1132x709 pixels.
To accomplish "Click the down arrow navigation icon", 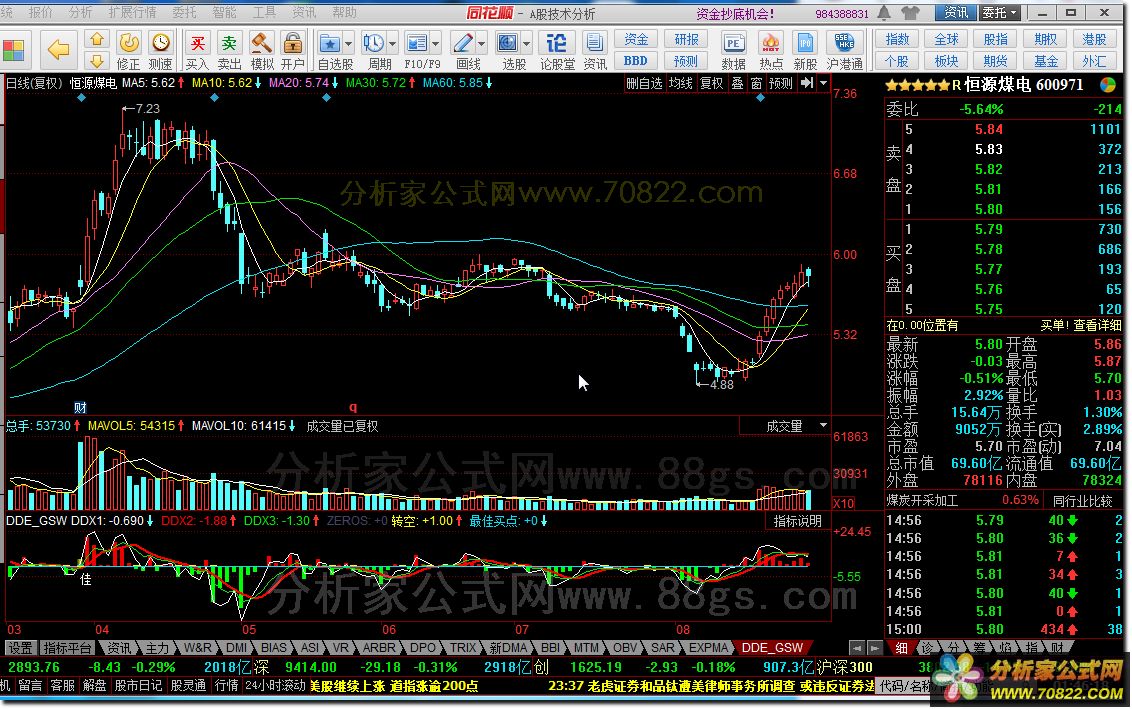I will [97, 61].
